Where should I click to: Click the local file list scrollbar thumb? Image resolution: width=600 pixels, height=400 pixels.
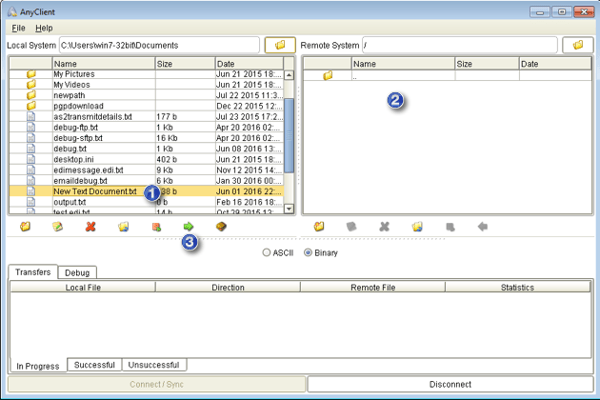coord(289,135)
